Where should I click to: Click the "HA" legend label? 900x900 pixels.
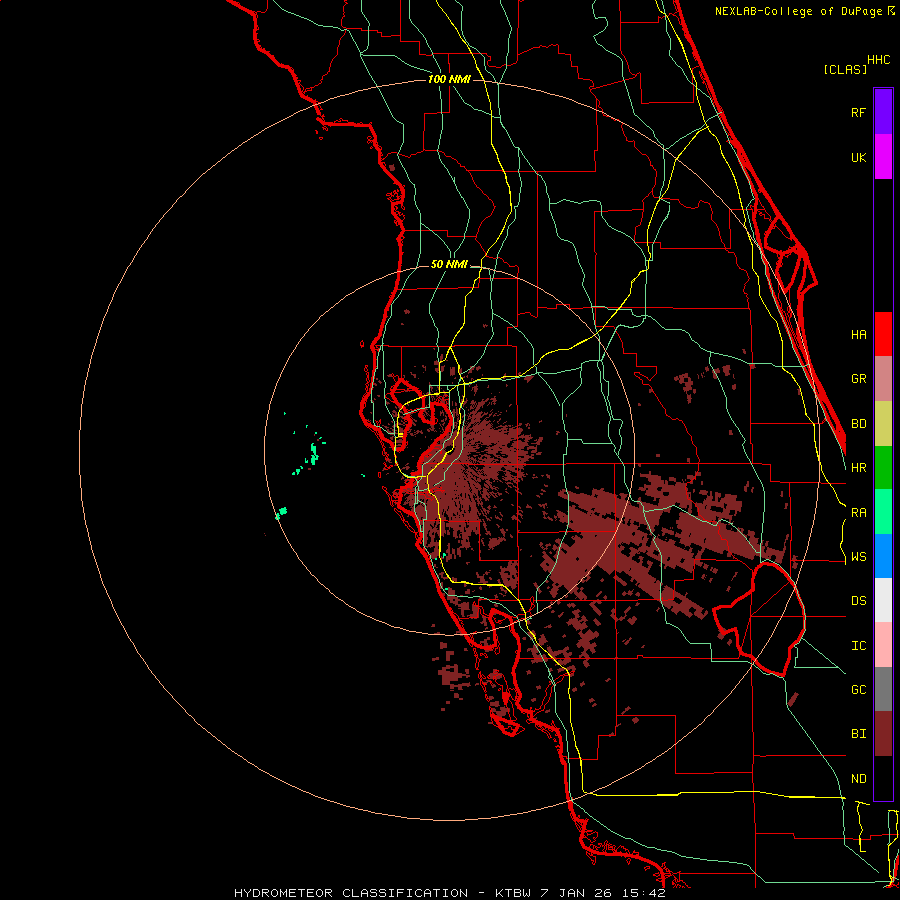[x=859, y=335]
